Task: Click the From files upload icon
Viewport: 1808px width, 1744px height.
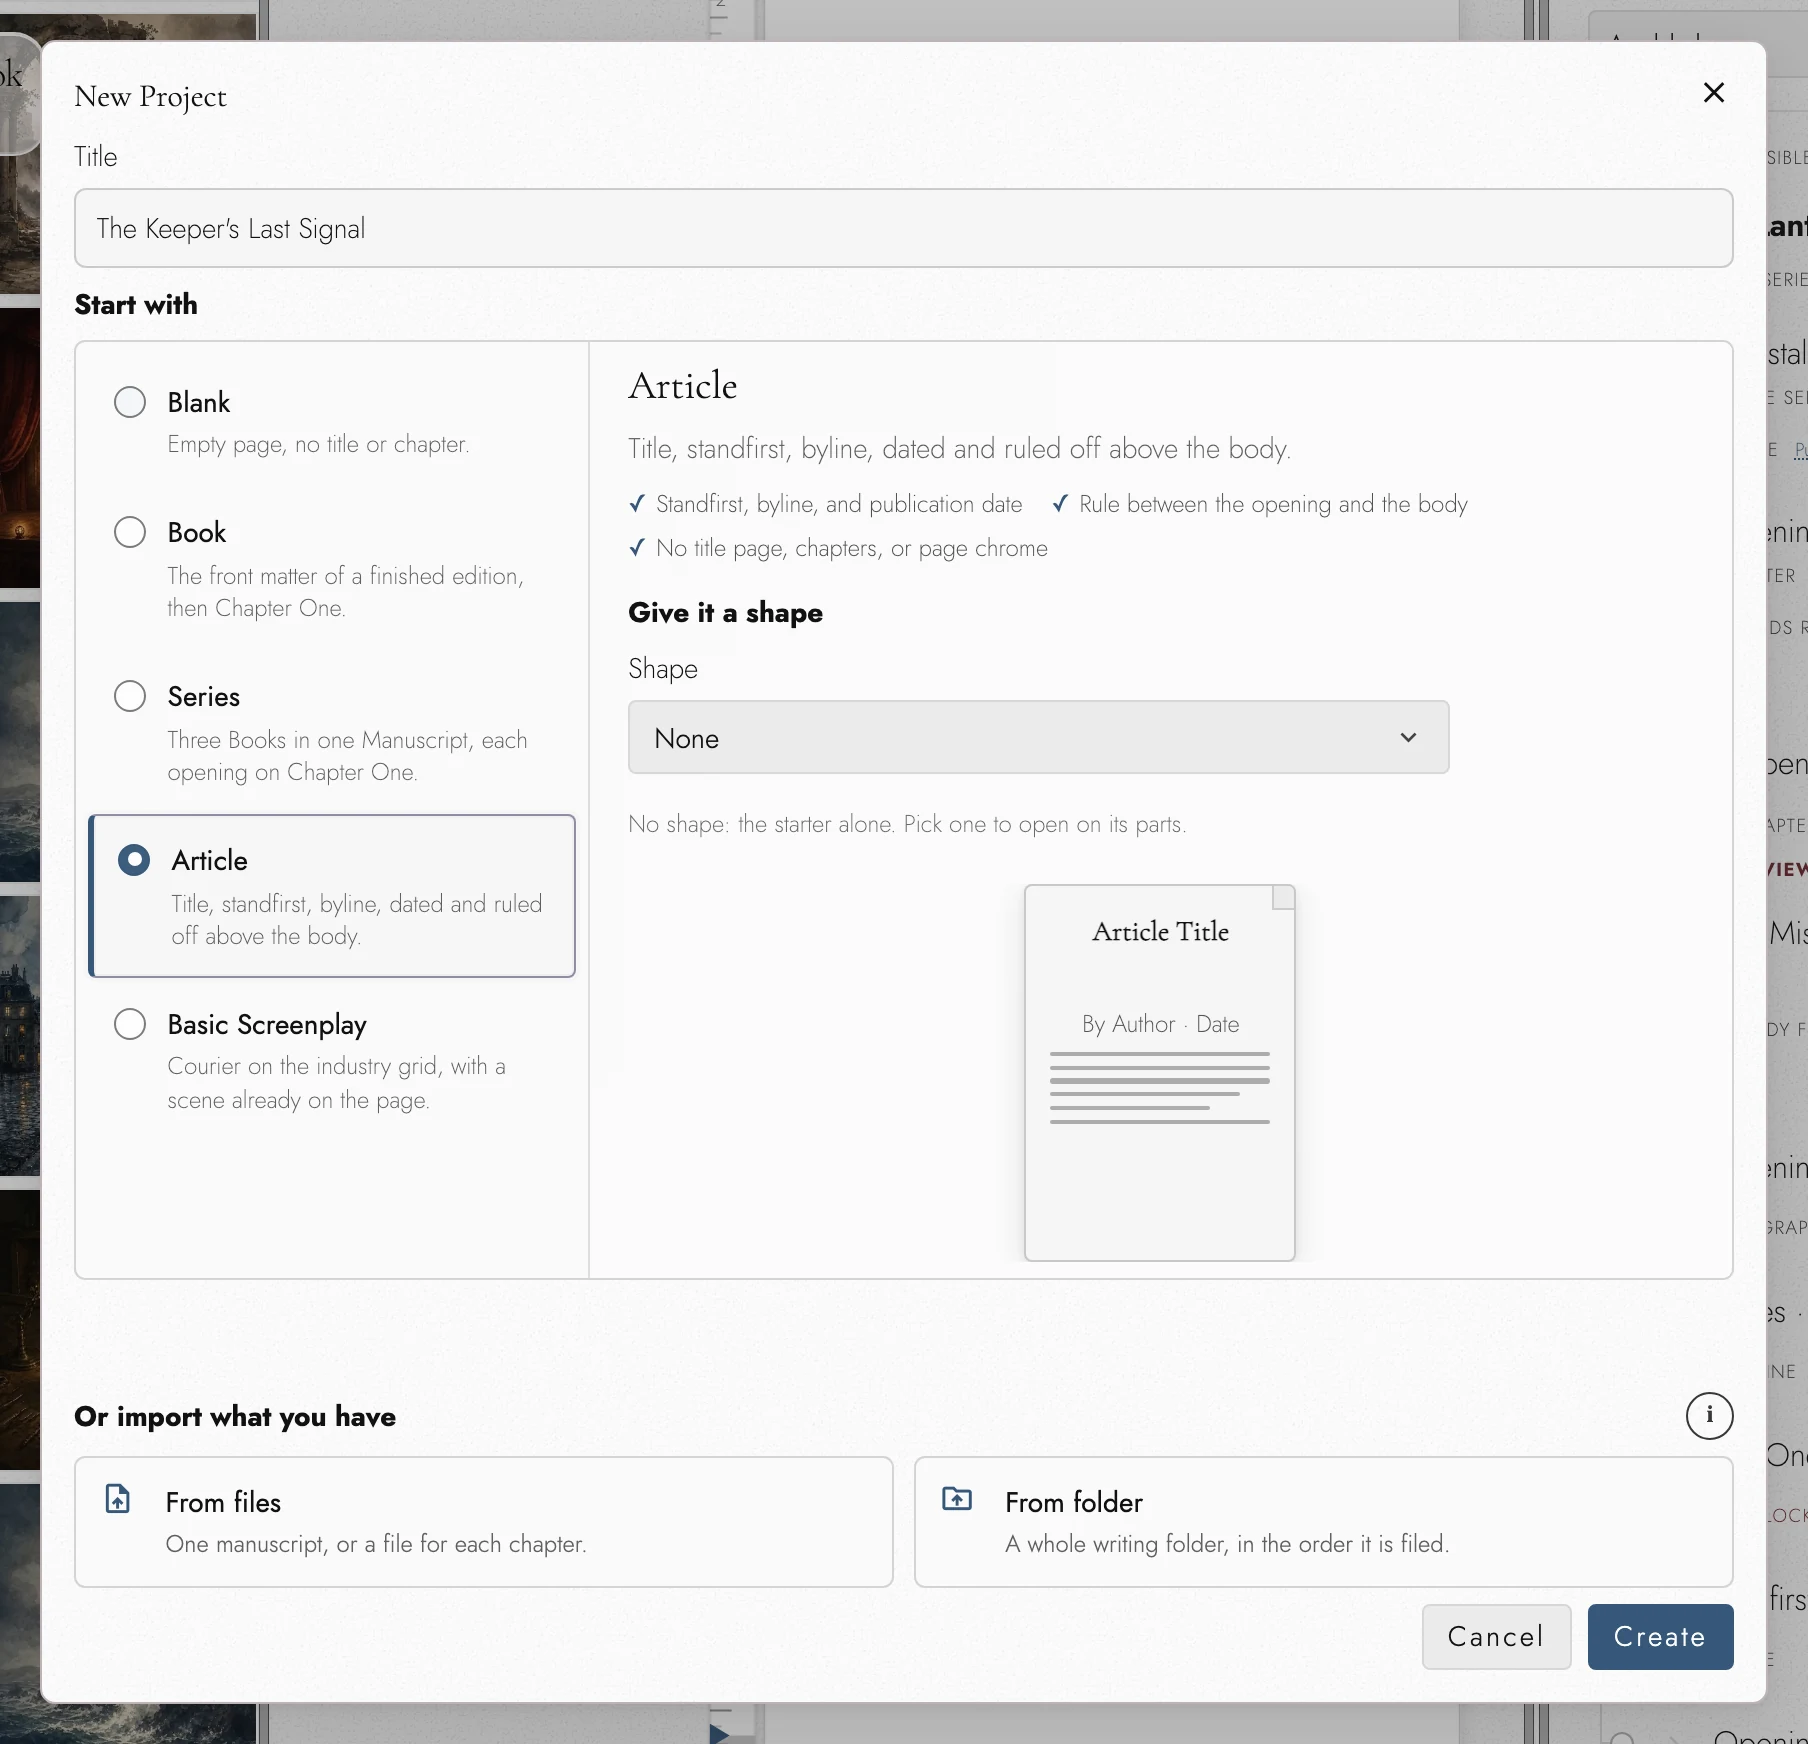Action: [118, 1499]
